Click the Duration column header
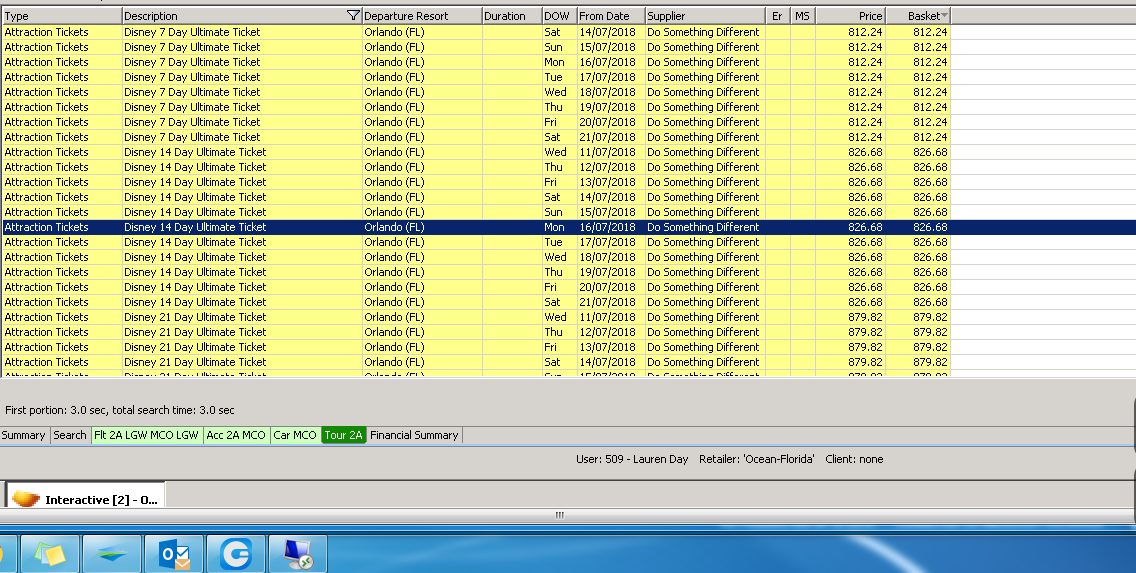 511,16
